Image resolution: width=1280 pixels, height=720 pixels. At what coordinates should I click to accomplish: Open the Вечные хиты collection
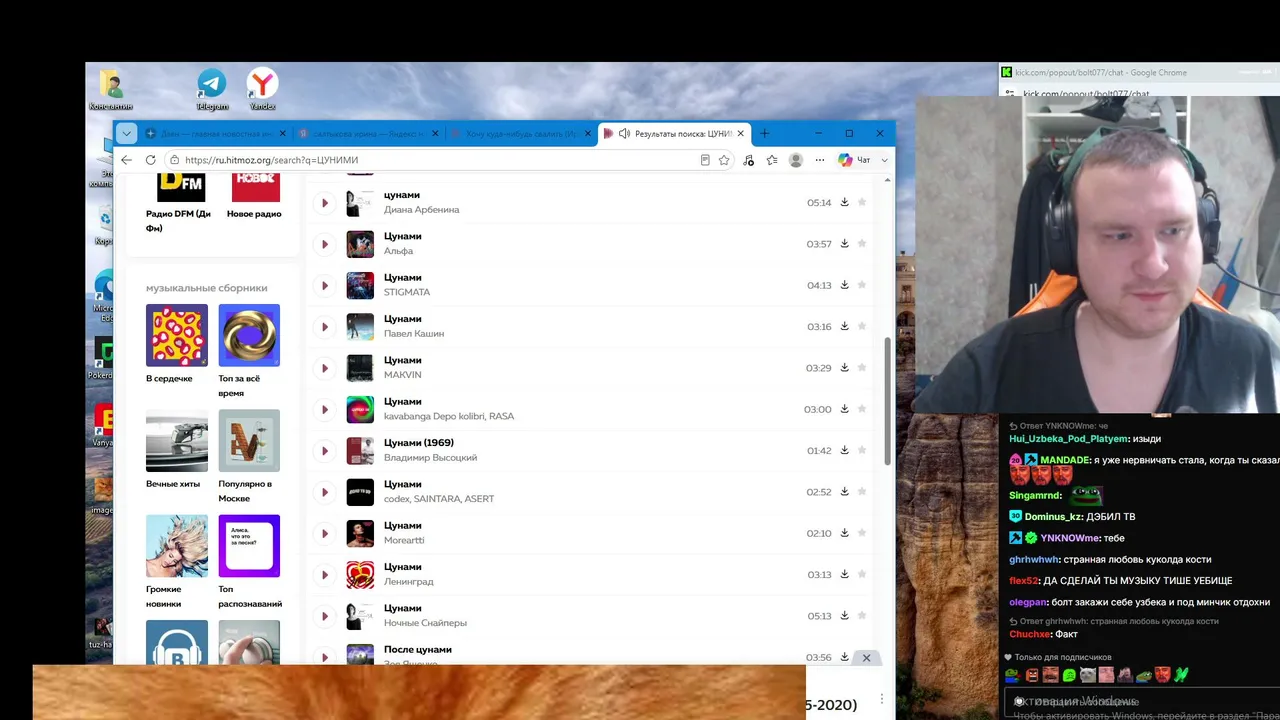click(177, 440)
